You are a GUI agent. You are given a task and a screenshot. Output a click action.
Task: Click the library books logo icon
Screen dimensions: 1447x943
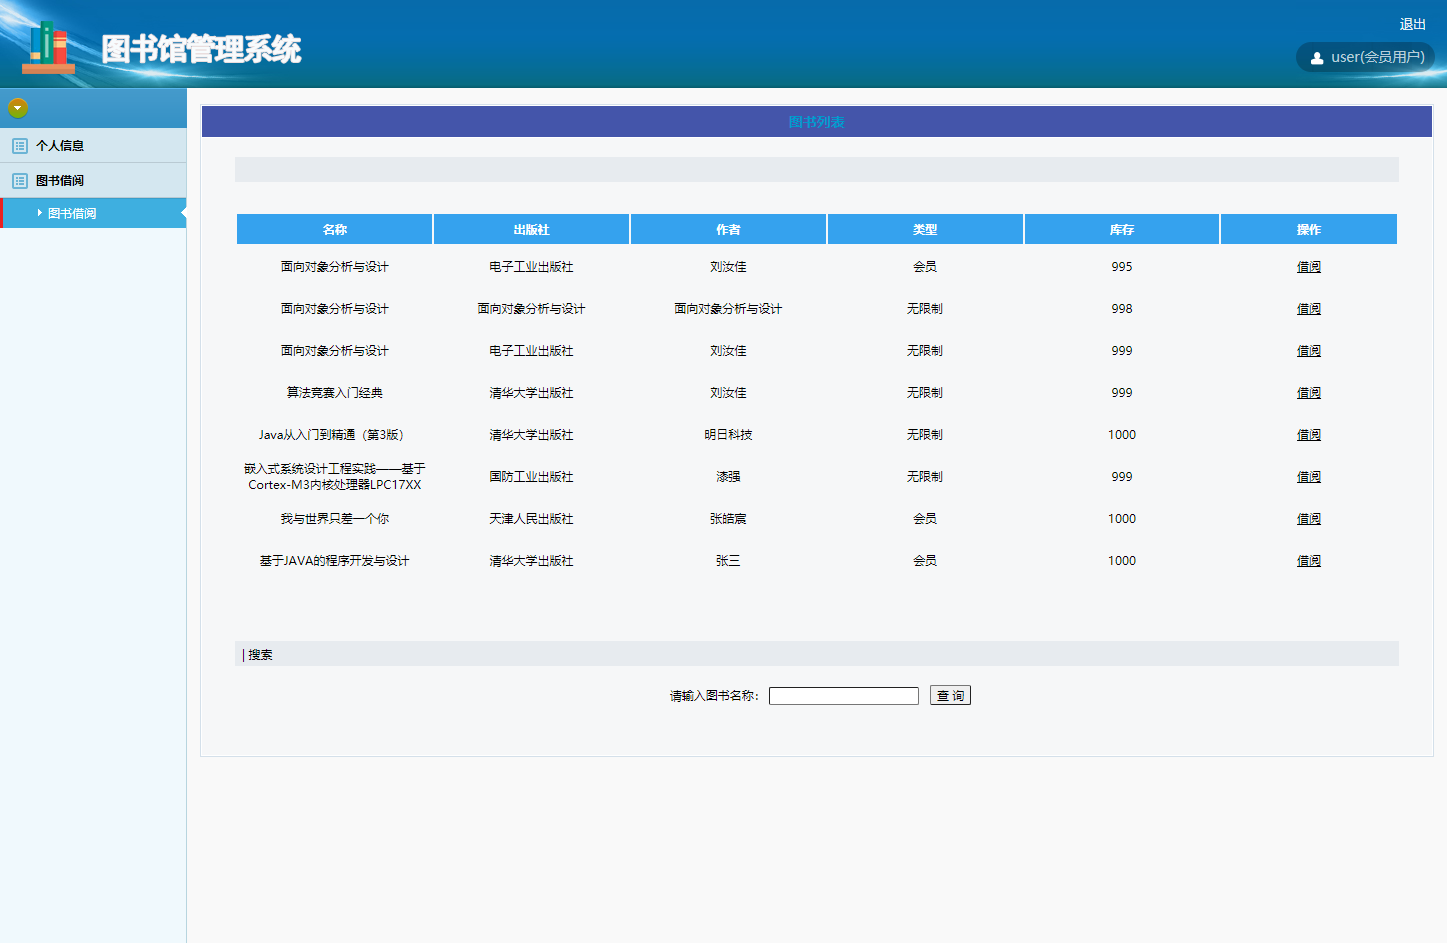[48, 47]
